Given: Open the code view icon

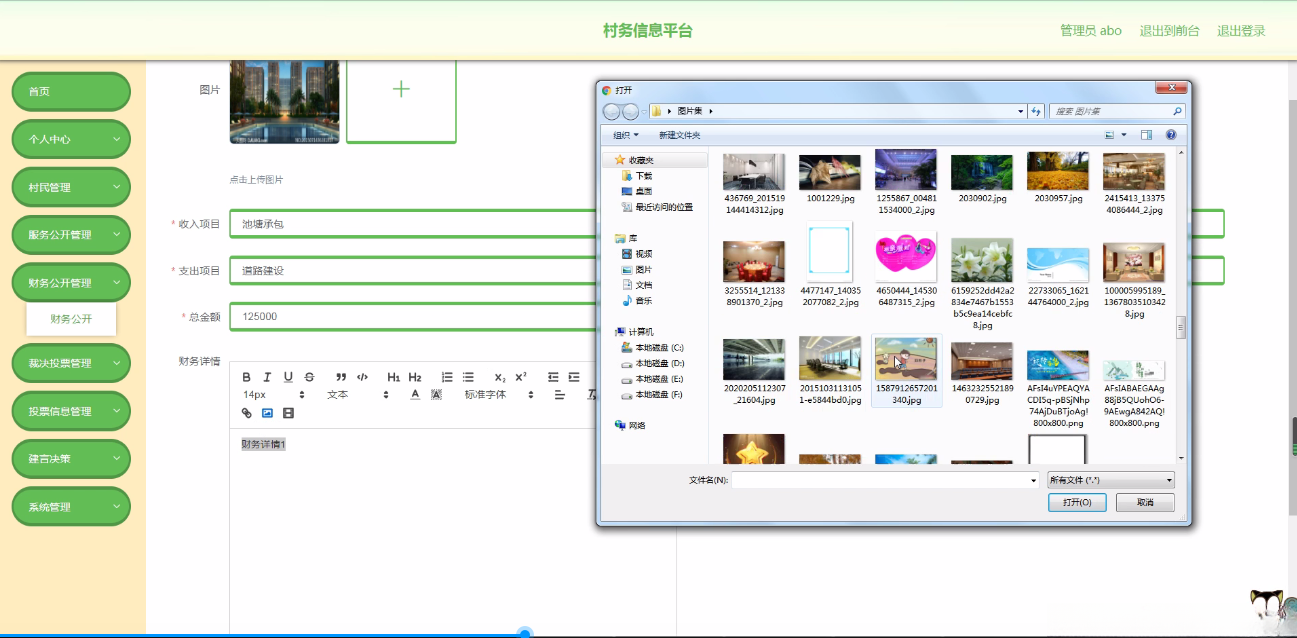Looking at the screenshot, I should click(x=362, y=377).
